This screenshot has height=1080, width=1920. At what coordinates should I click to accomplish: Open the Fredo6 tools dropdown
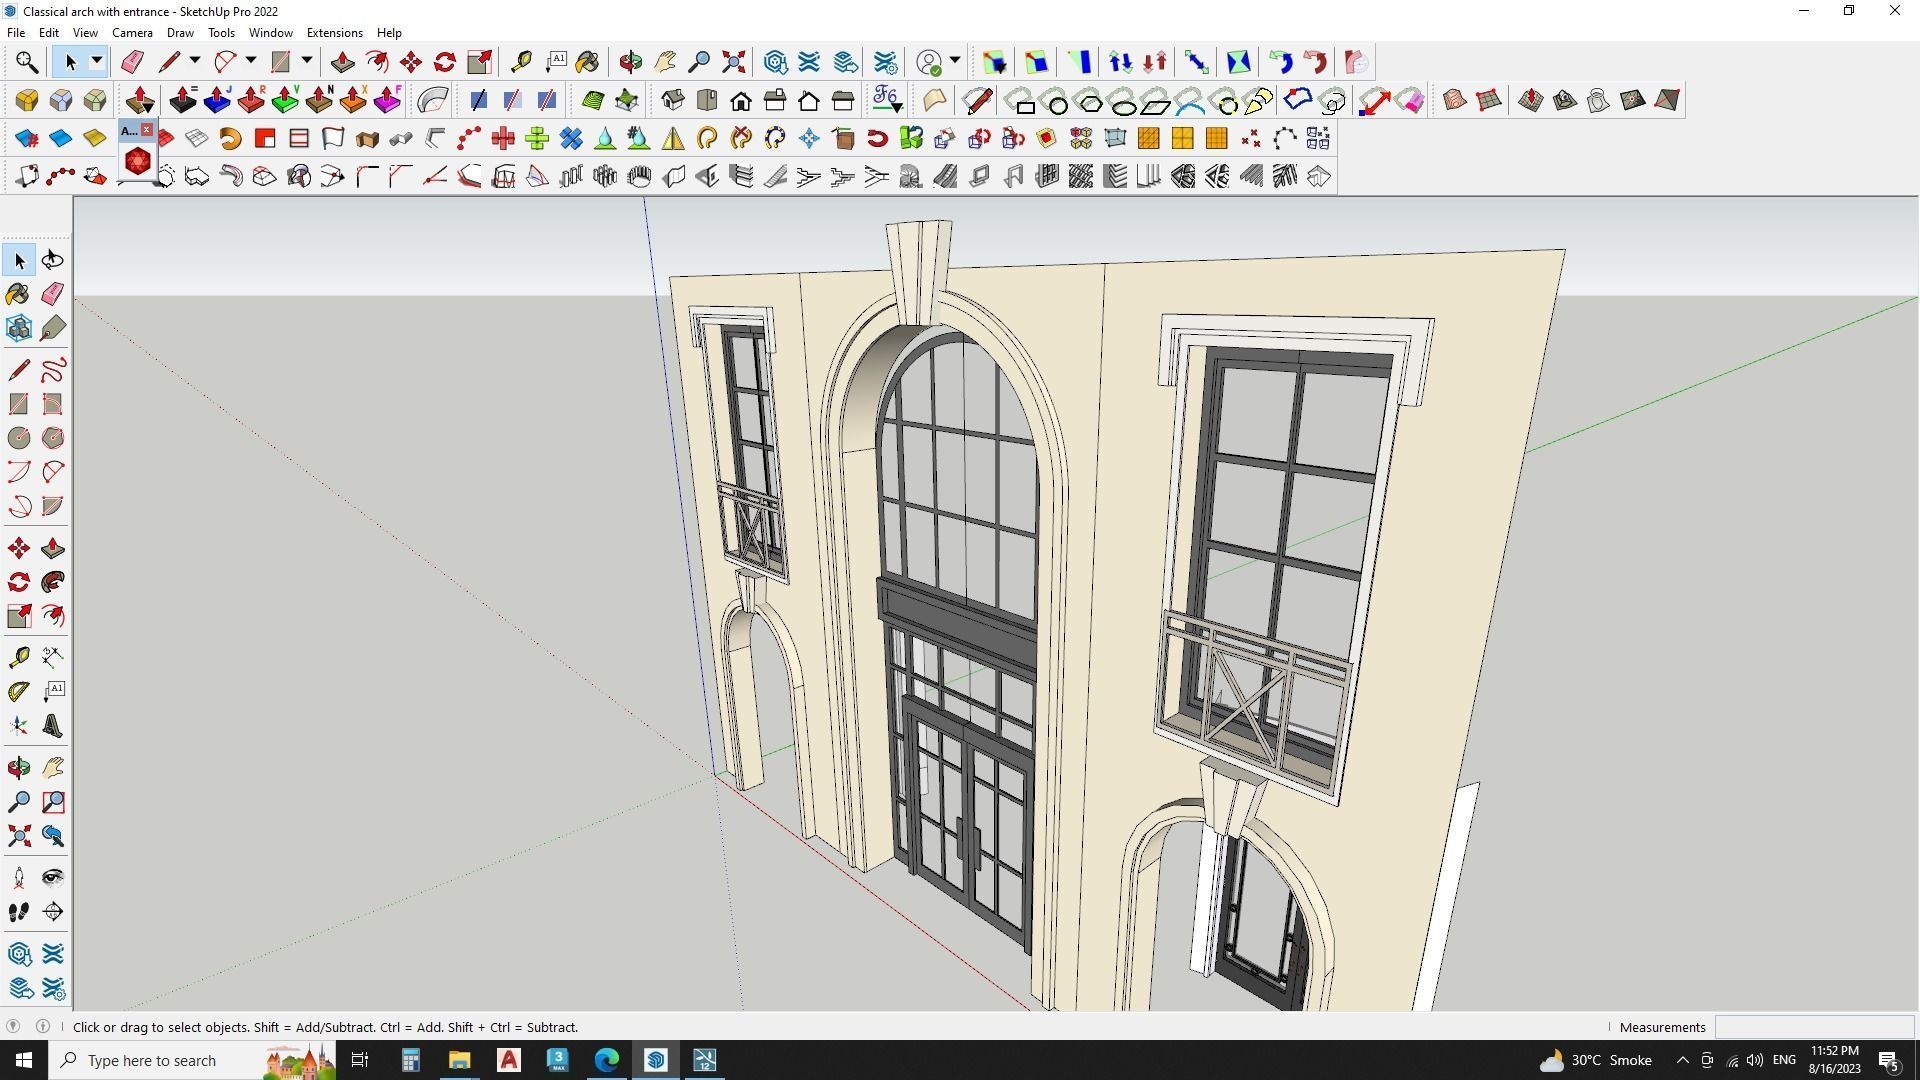coord(887,100)
